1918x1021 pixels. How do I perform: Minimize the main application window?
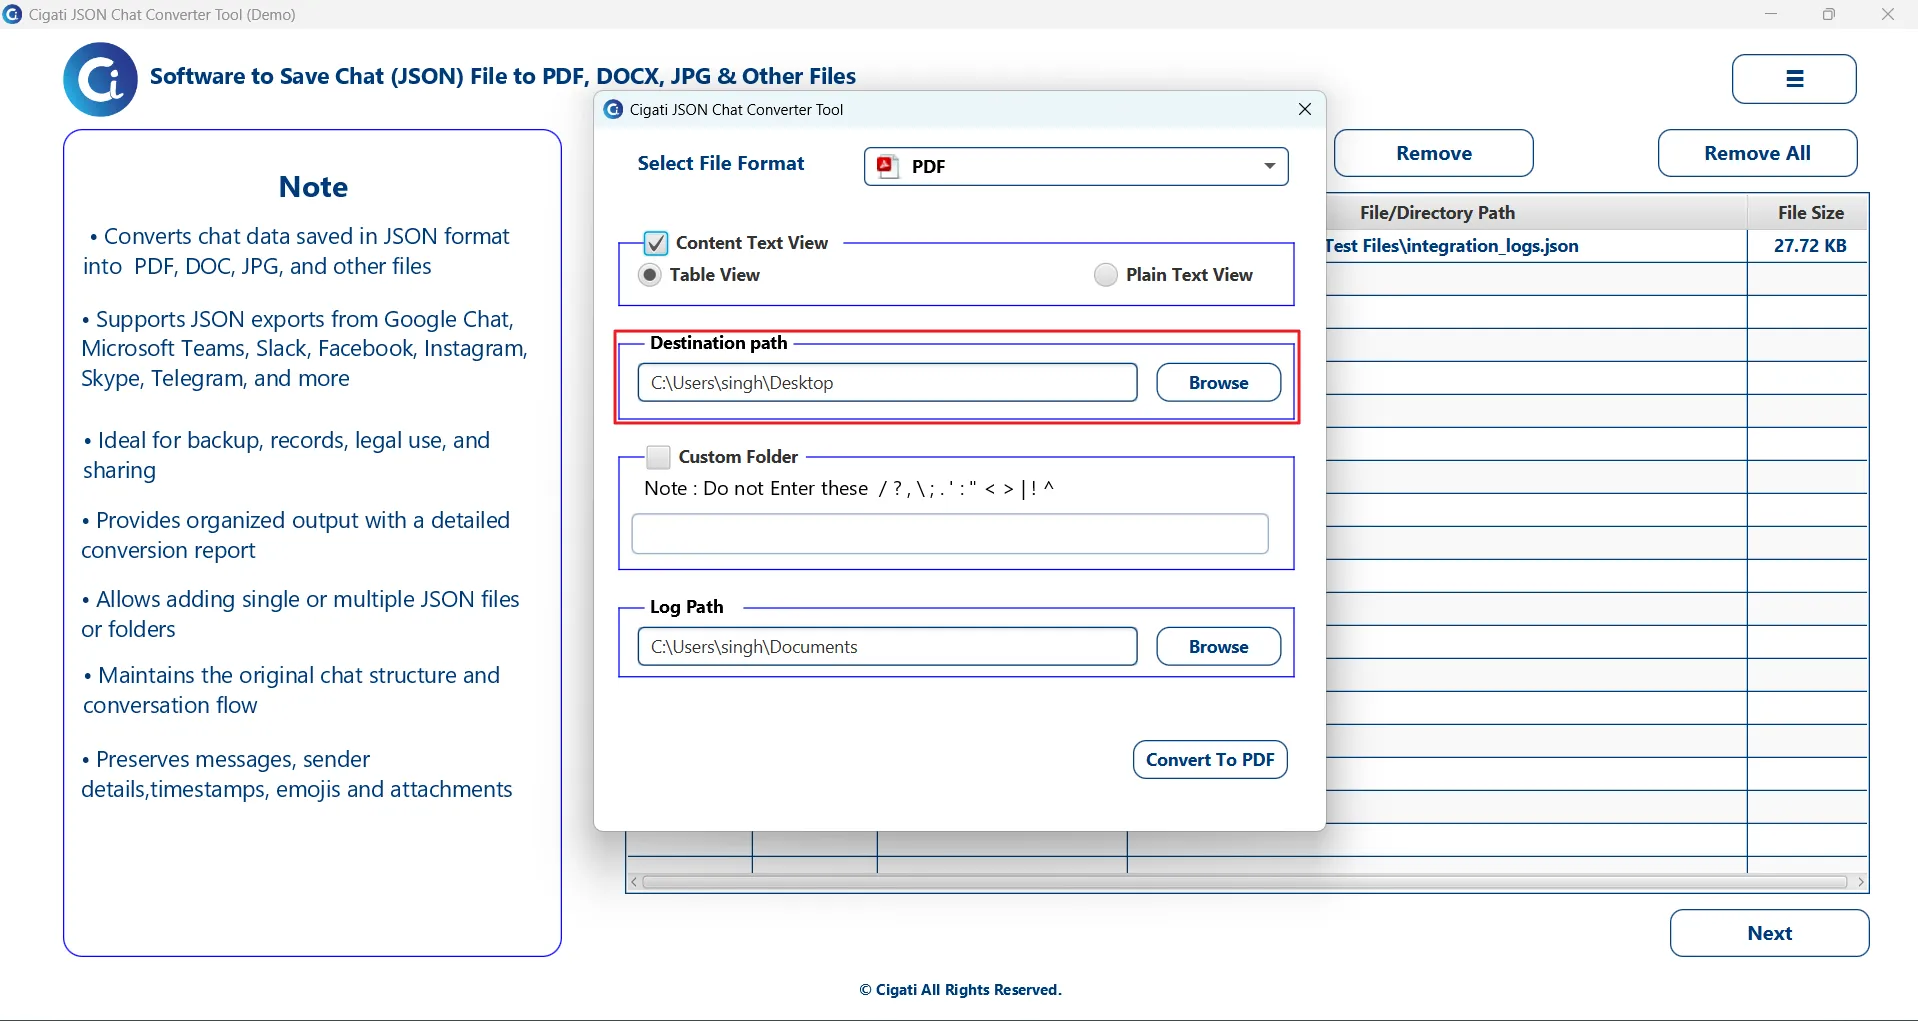1771,14
